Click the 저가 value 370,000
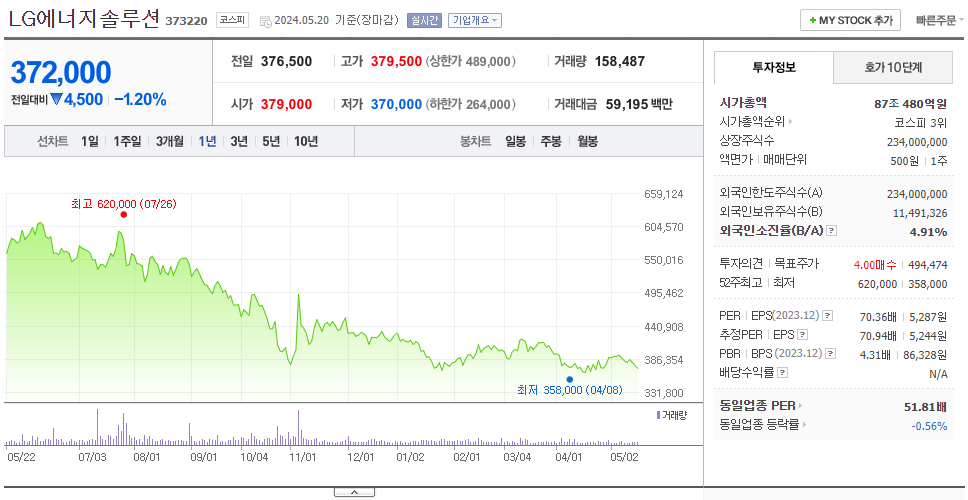Screen dimensions: 968x500 click(x=396, y=104)
